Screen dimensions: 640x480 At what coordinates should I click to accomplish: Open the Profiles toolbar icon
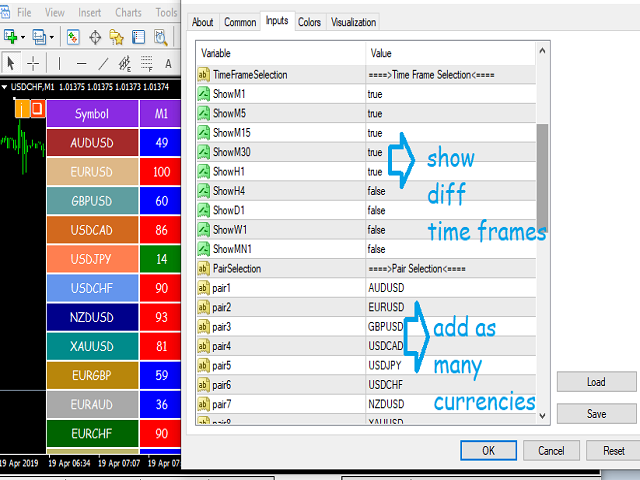pyautogui.click(x=39, y=37)
